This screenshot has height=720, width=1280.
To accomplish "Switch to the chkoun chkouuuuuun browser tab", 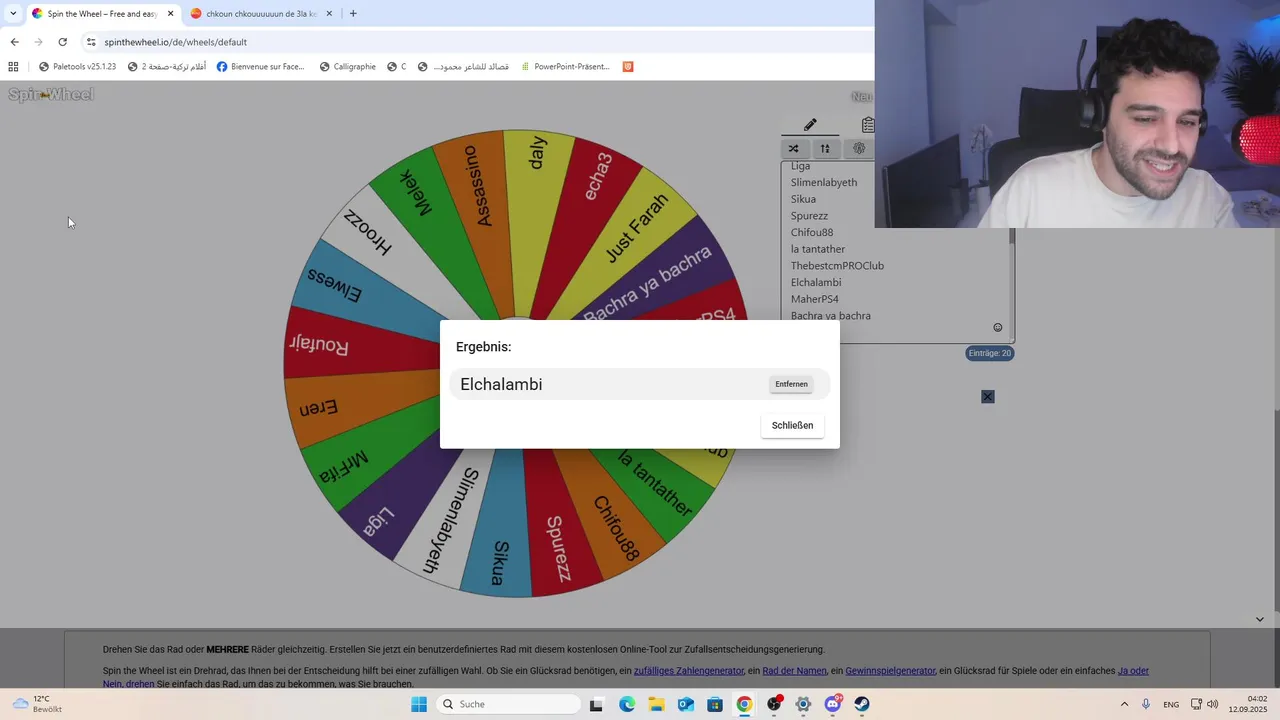I will point(260,14).
